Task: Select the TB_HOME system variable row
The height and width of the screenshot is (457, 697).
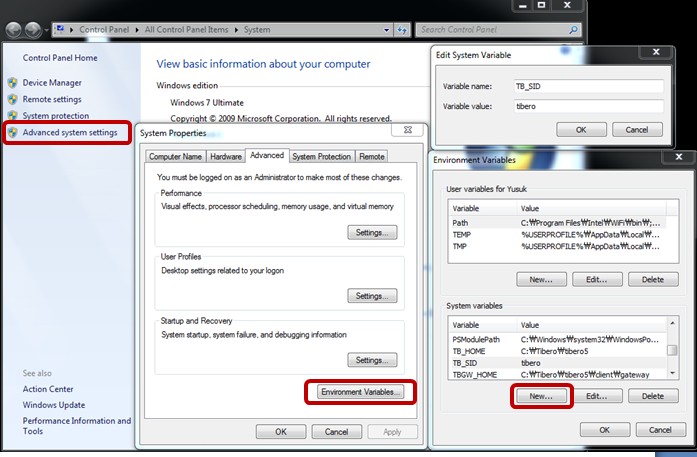Action: 557,351
